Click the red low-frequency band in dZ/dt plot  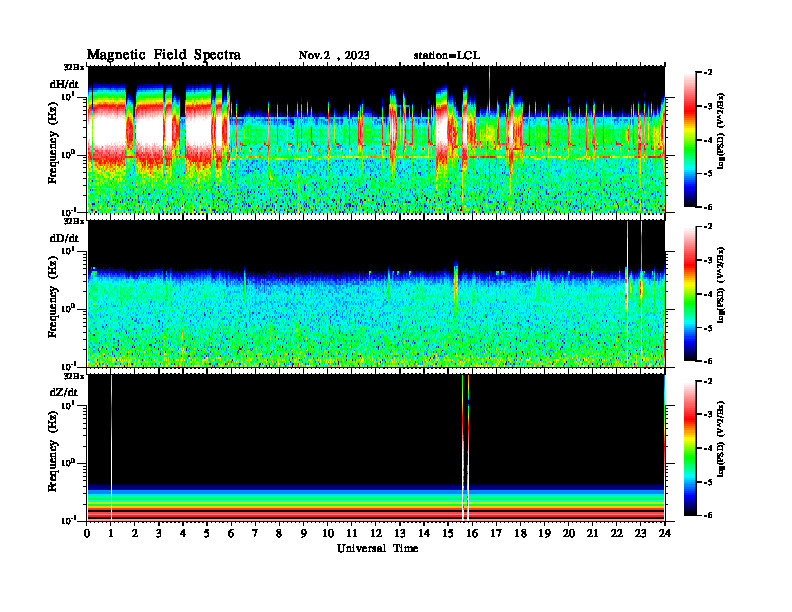click(x=376, y=513)
